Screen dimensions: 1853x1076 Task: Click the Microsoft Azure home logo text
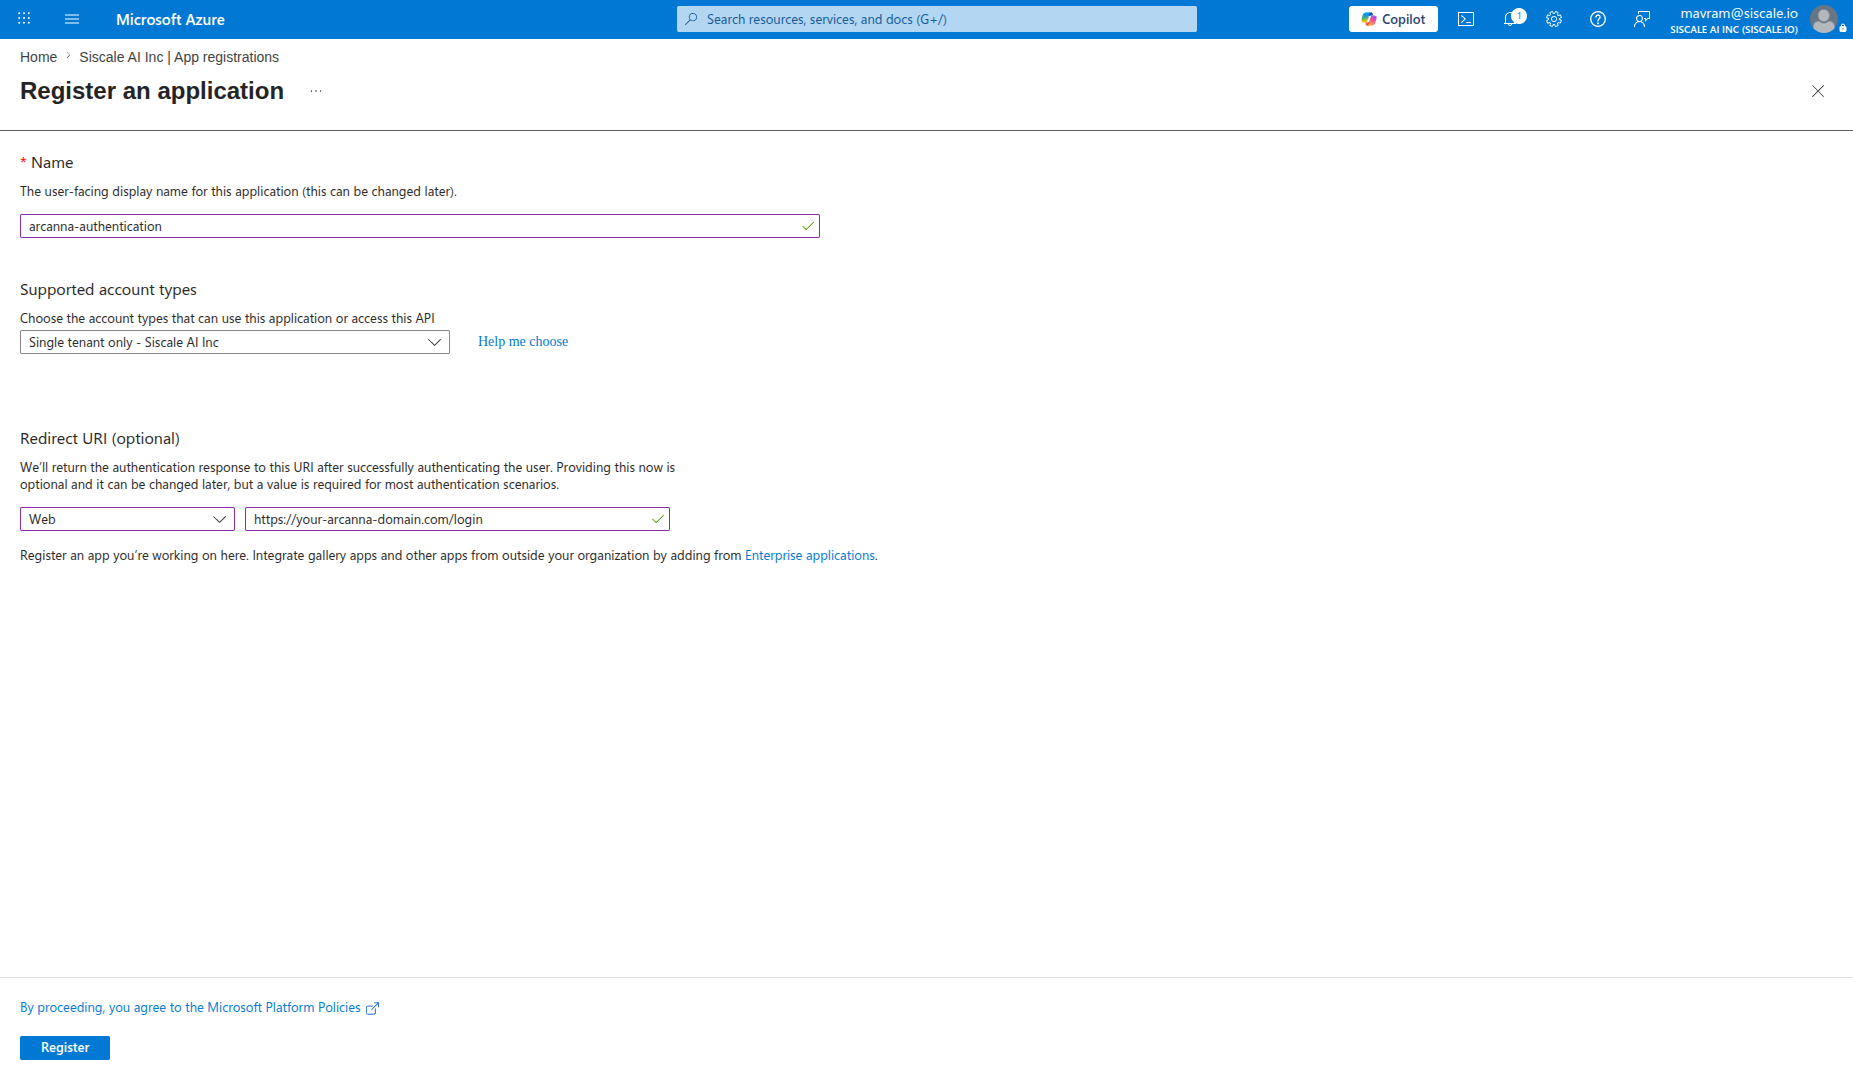pos(170,19)
